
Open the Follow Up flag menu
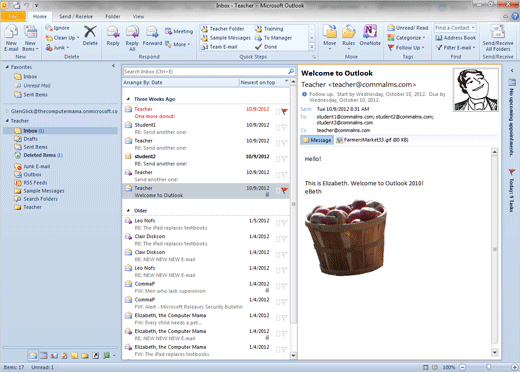tap(406, 48)
